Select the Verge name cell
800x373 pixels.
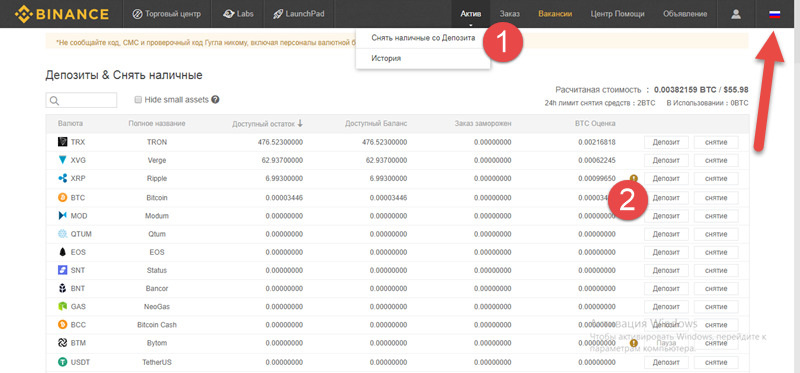pyautogui.click(x=156, y=160)
